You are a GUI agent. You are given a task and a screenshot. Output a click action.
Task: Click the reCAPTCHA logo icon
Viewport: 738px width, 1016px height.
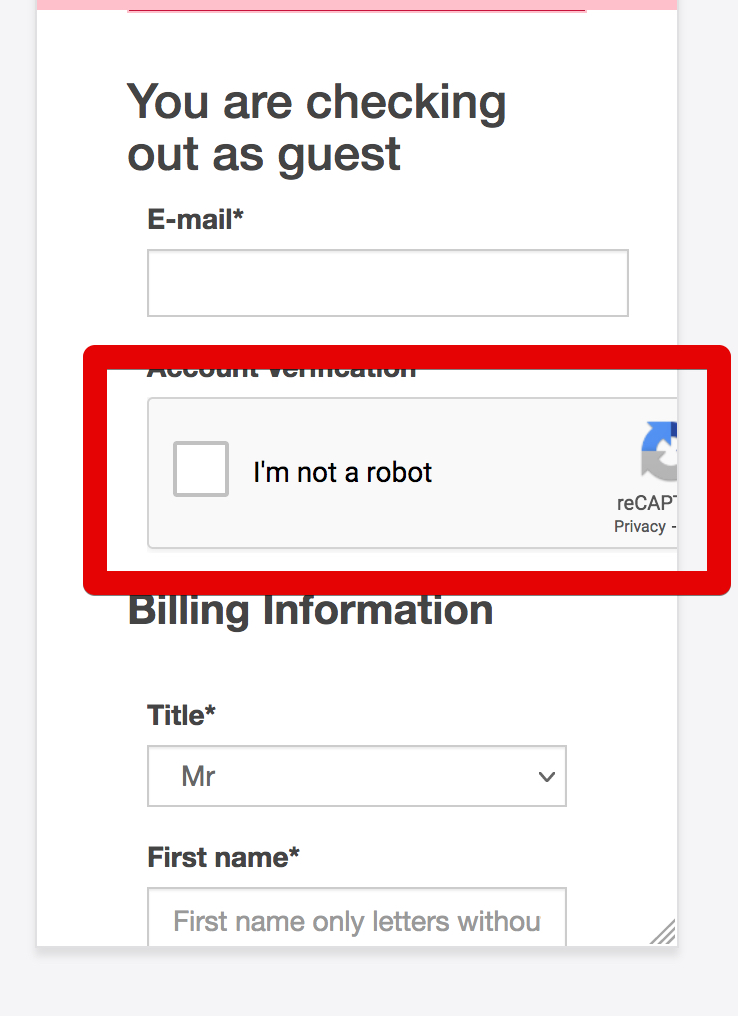click(661, 451)
